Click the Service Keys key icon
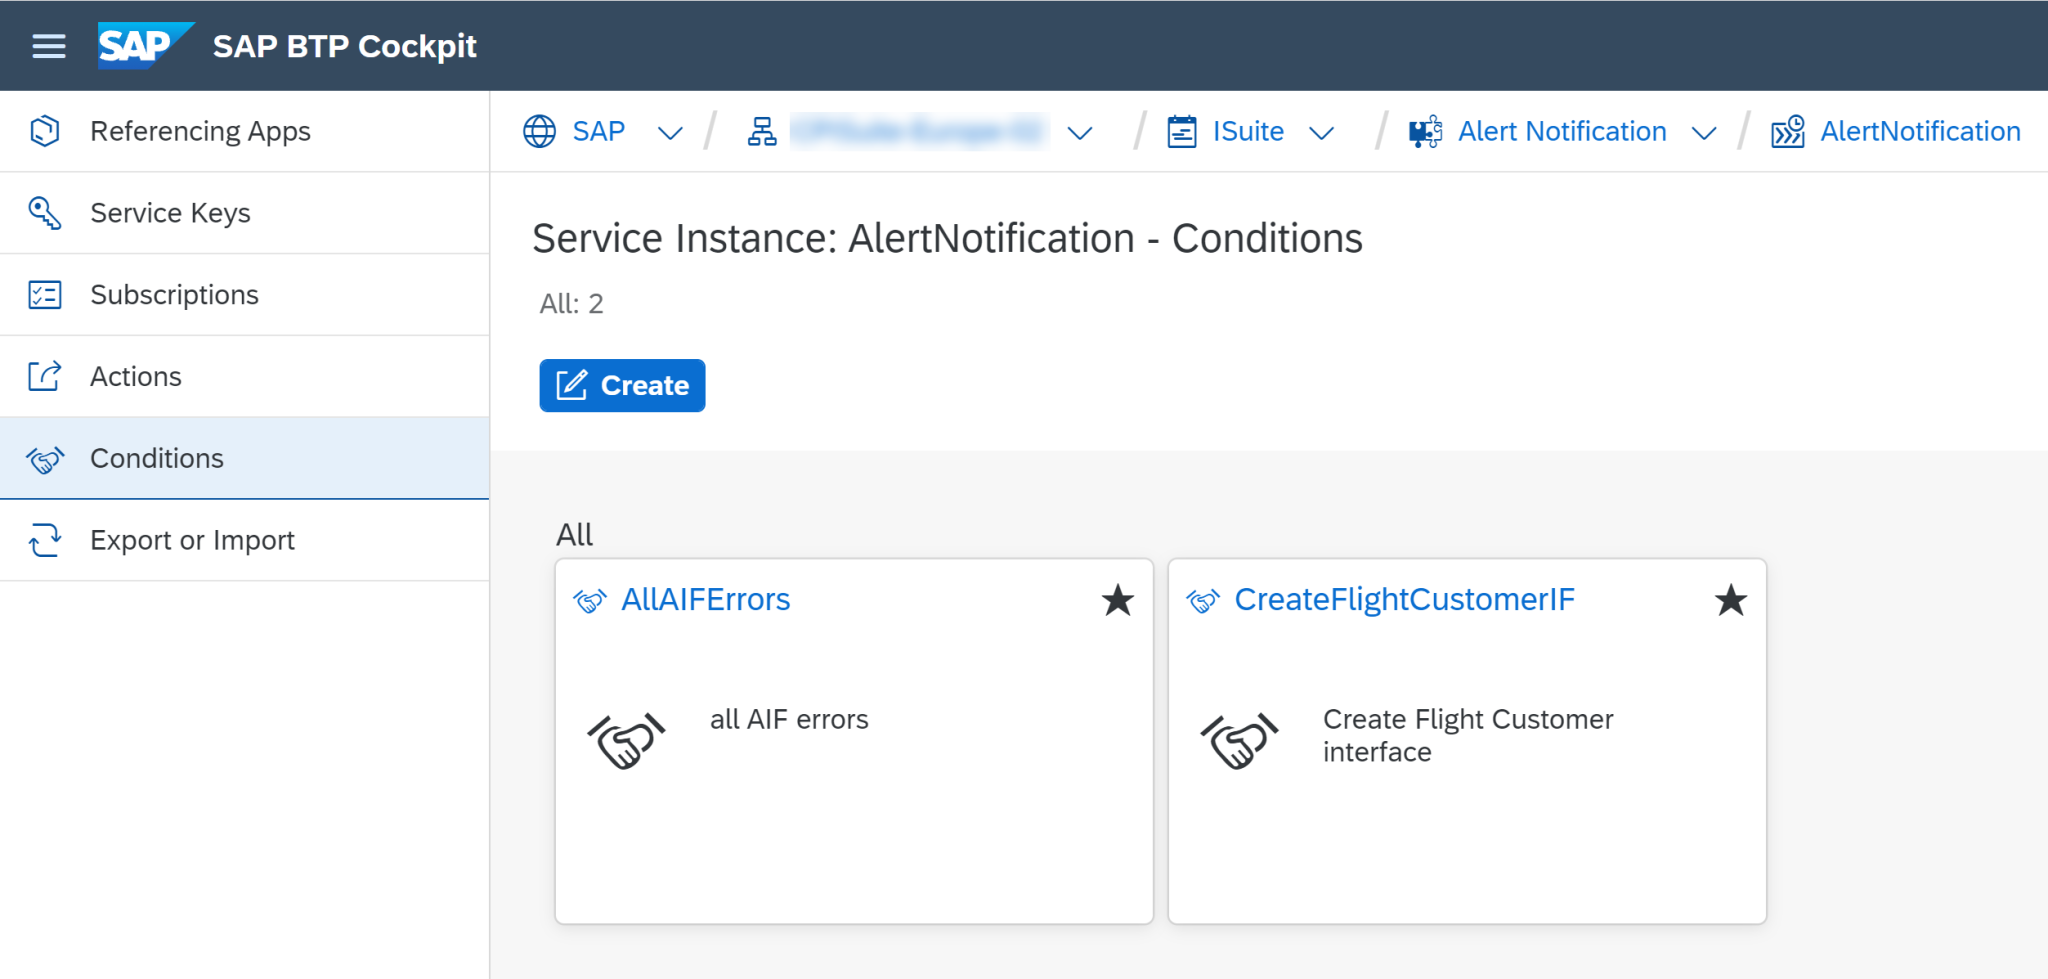Image resolution: width=2048 pixels, height=979 pixels. (44, 212)
